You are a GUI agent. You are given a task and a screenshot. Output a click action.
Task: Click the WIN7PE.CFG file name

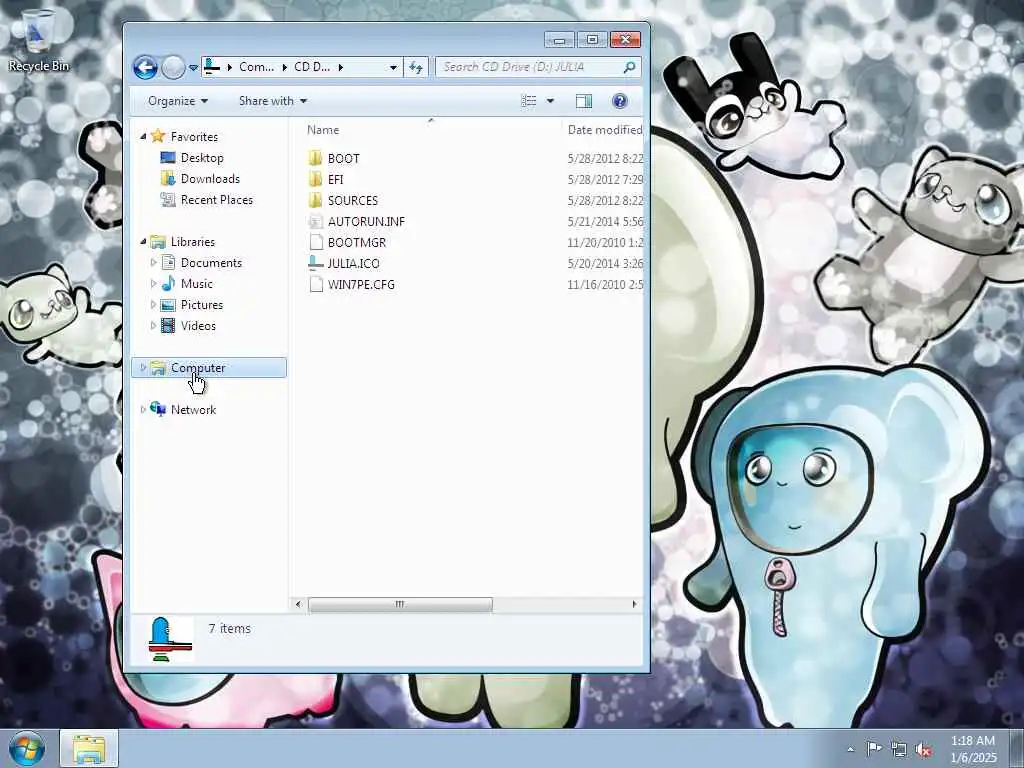[361, 284]
